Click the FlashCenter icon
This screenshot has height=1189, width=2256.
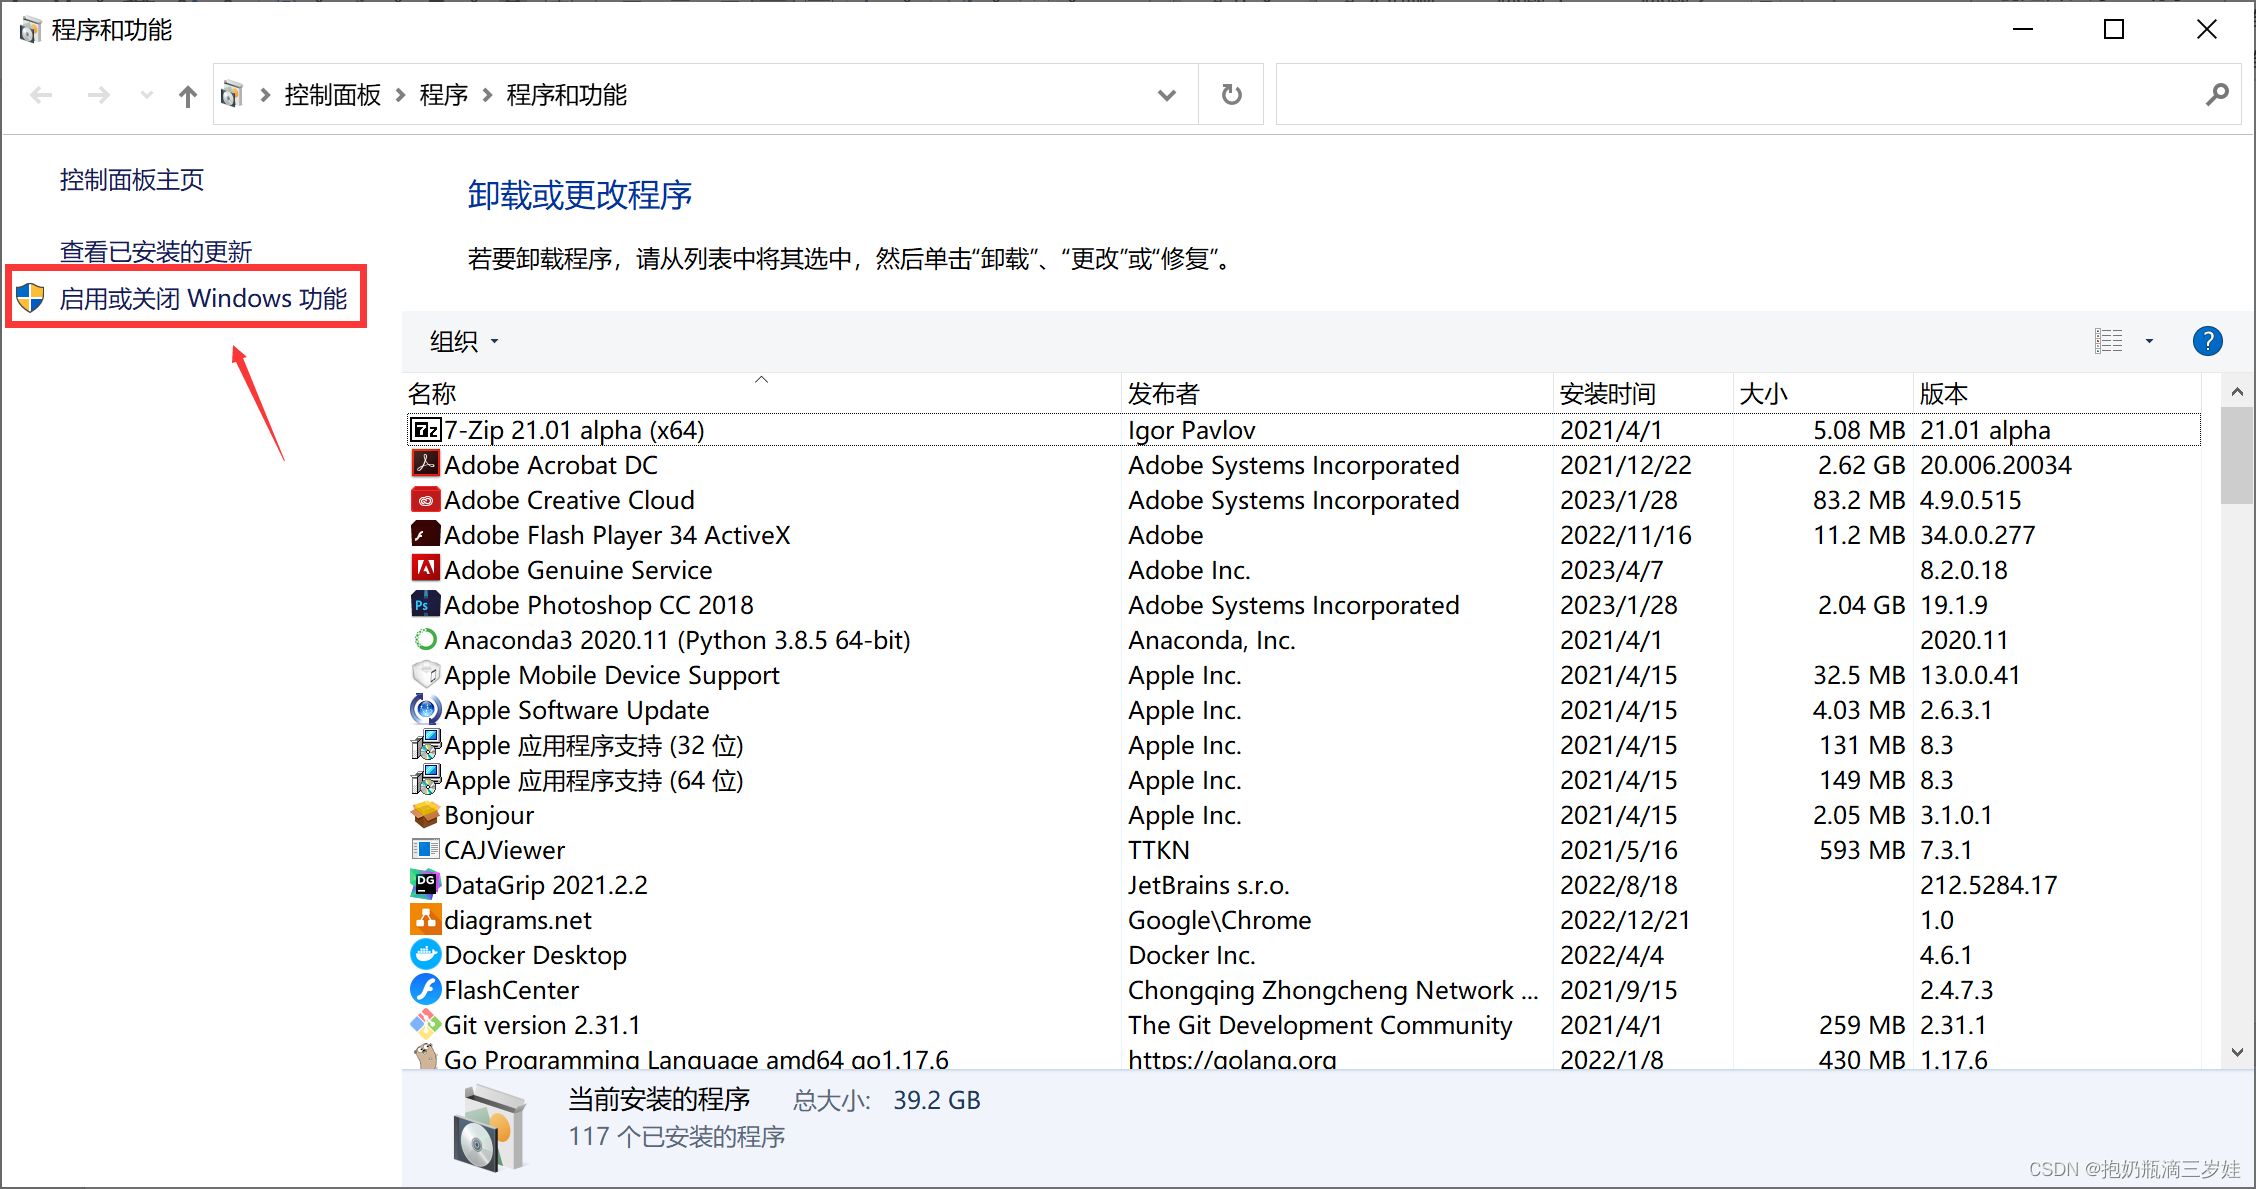426,989
